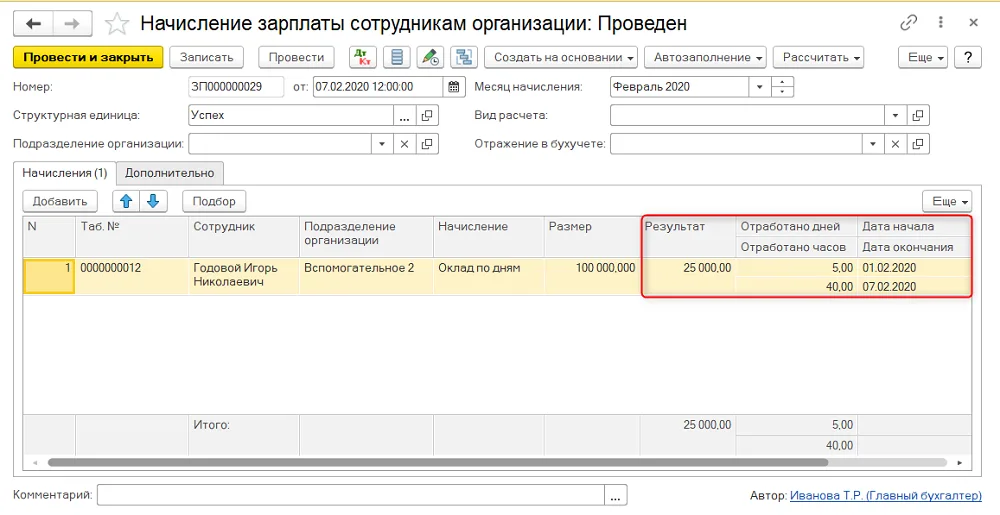Select cell Оклад по дням
Image resolution: width=1000 pixels, height=515 pixels.
489,276
